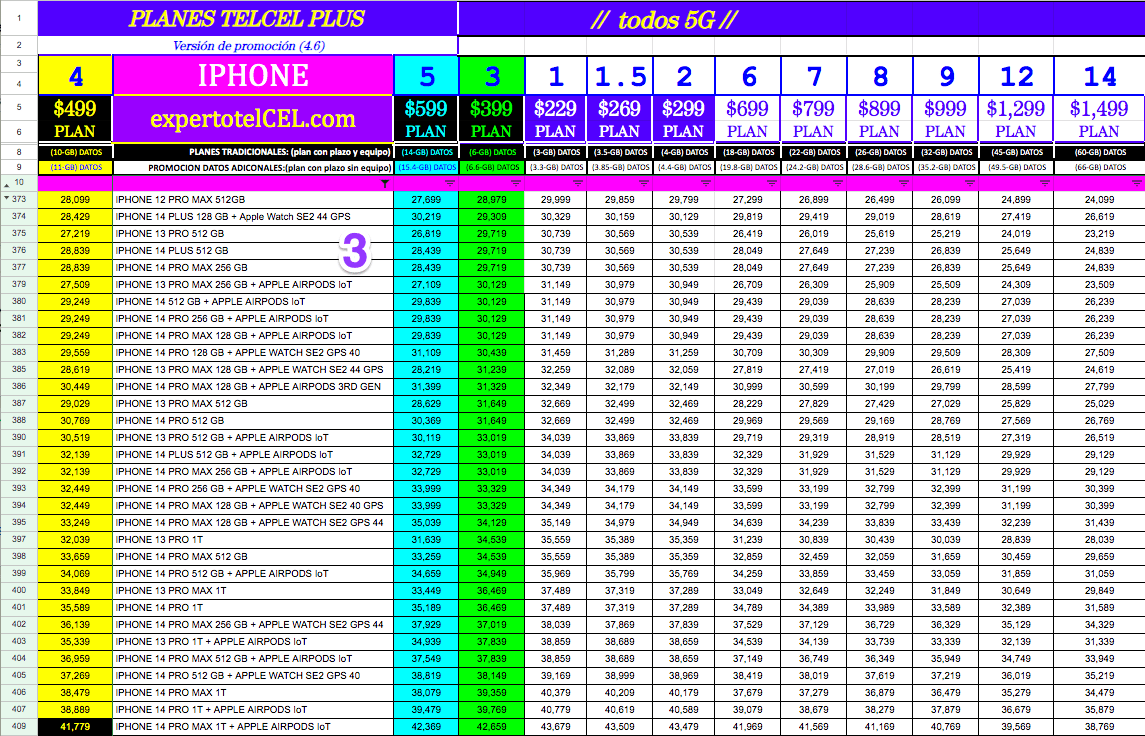Click the 43,679 cell in the $229 column
Image resolution: width=1145 pixels, height=736 pixels.
coord(555,727)
